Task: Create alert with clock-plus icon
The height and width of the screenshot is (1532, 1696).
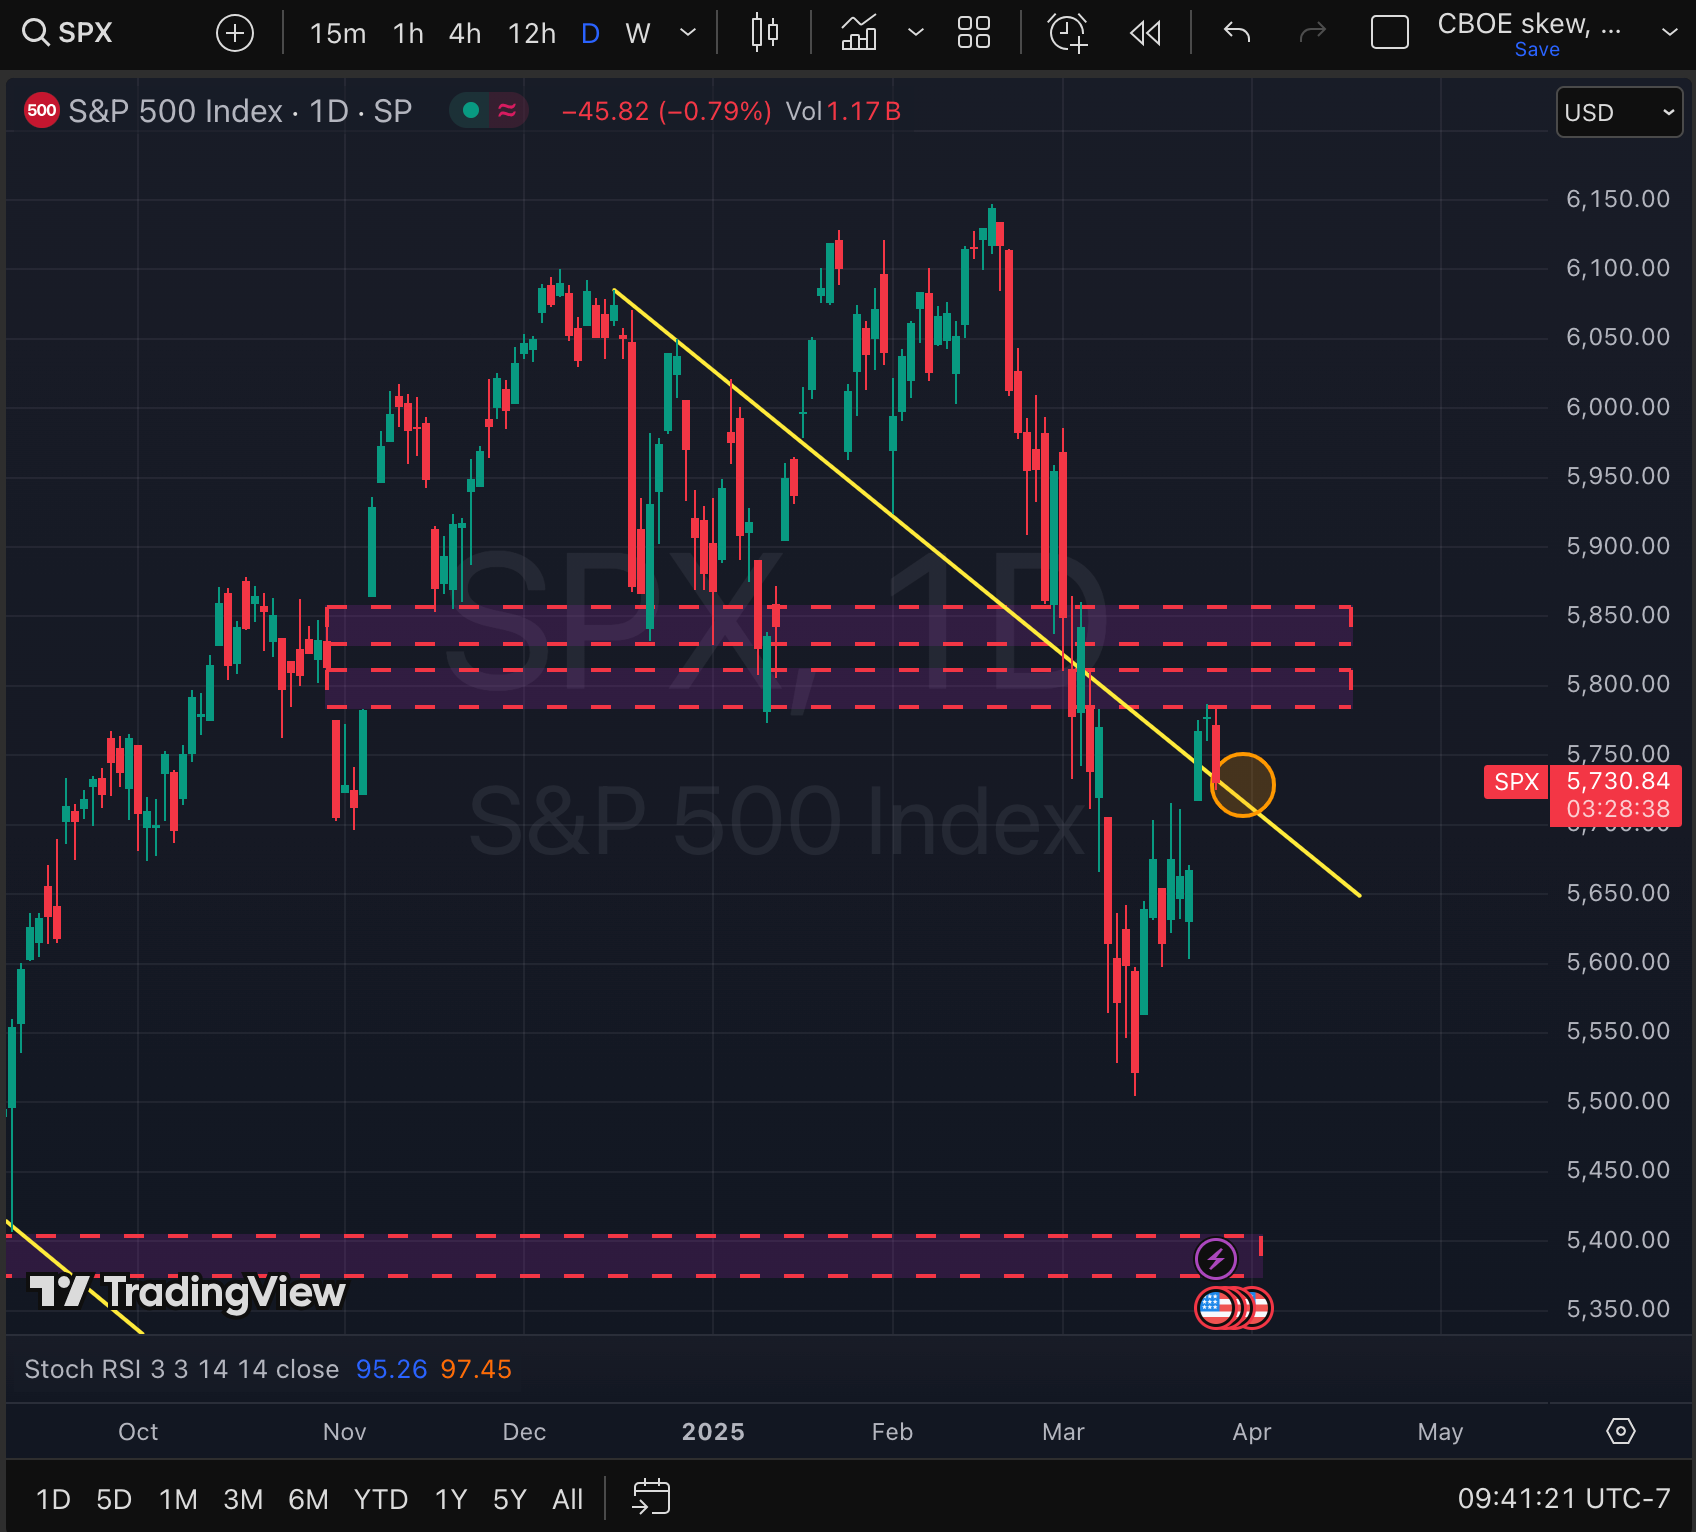Action: click(x=1068, y=33)
